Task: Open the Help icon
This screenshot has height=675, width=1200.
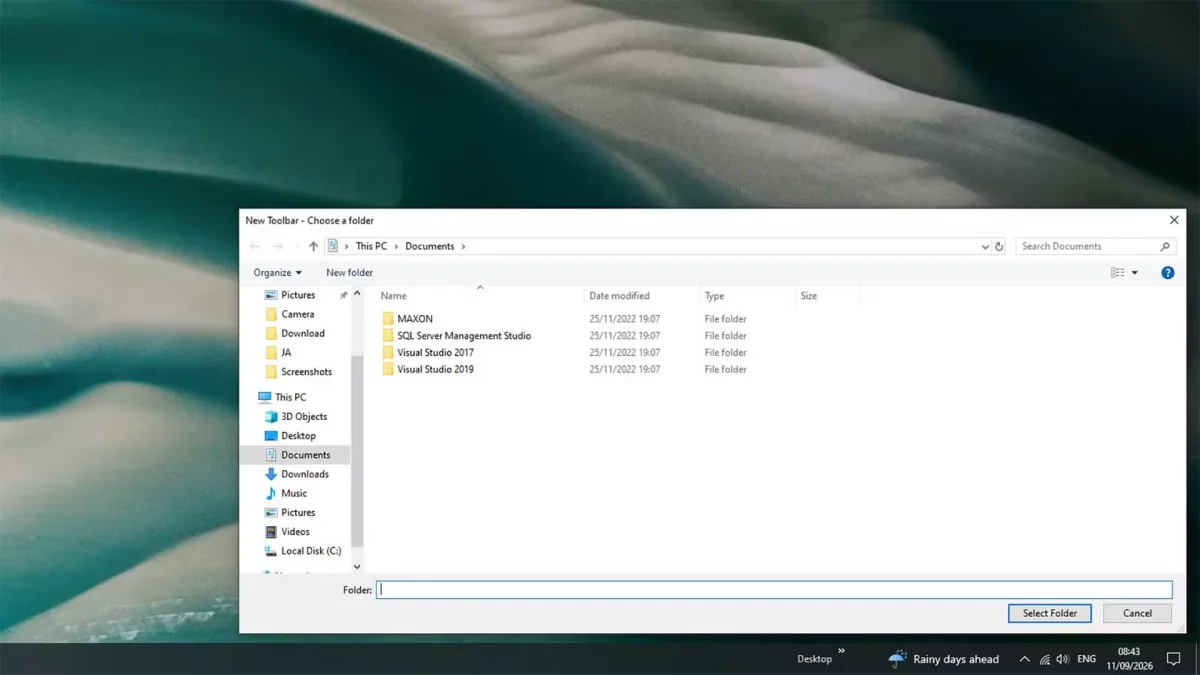Action: pos(1167,272)
